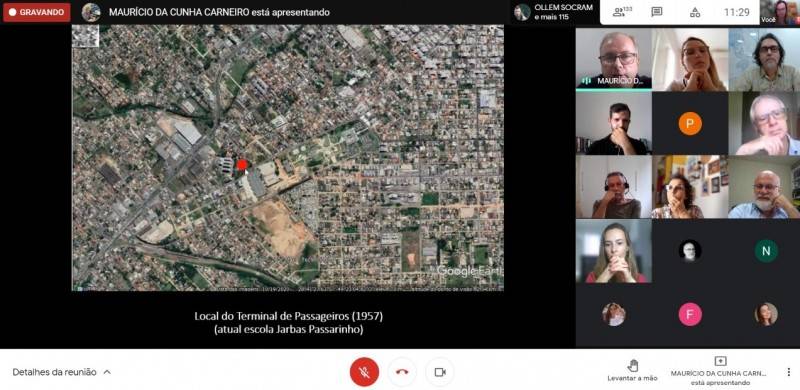Click the slide caption Local do Terminal de Passageiros

coord(289,316)
